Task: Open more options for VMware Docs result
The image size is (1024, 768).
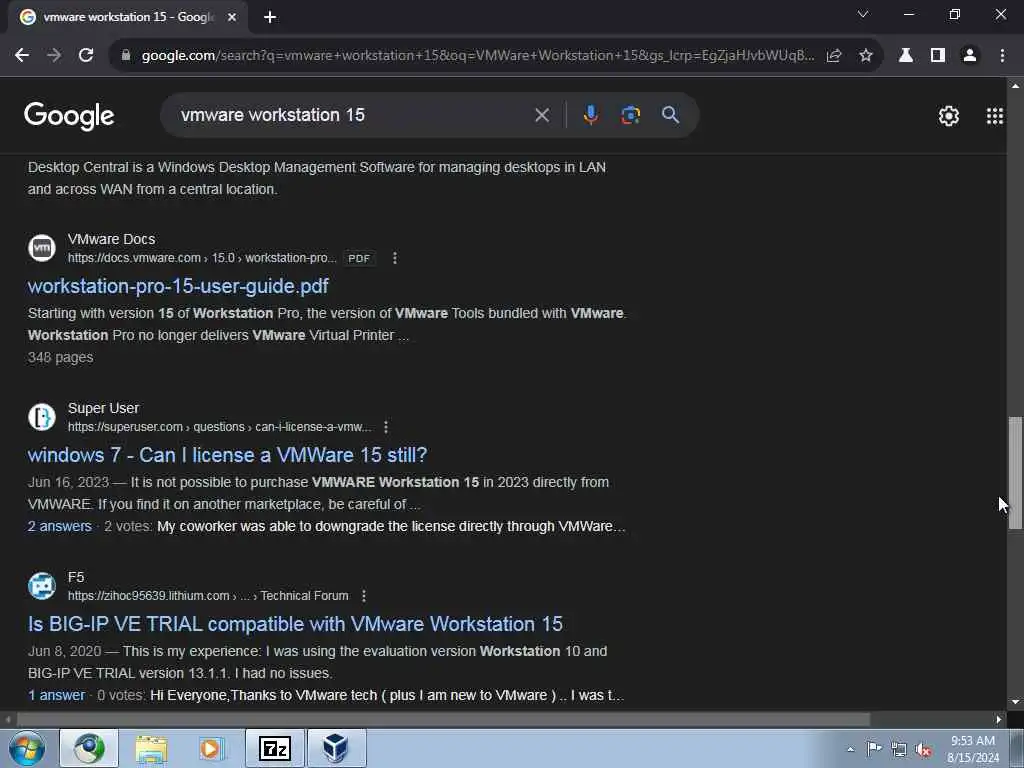Action: pyautogui.click(x=394, y=258)
